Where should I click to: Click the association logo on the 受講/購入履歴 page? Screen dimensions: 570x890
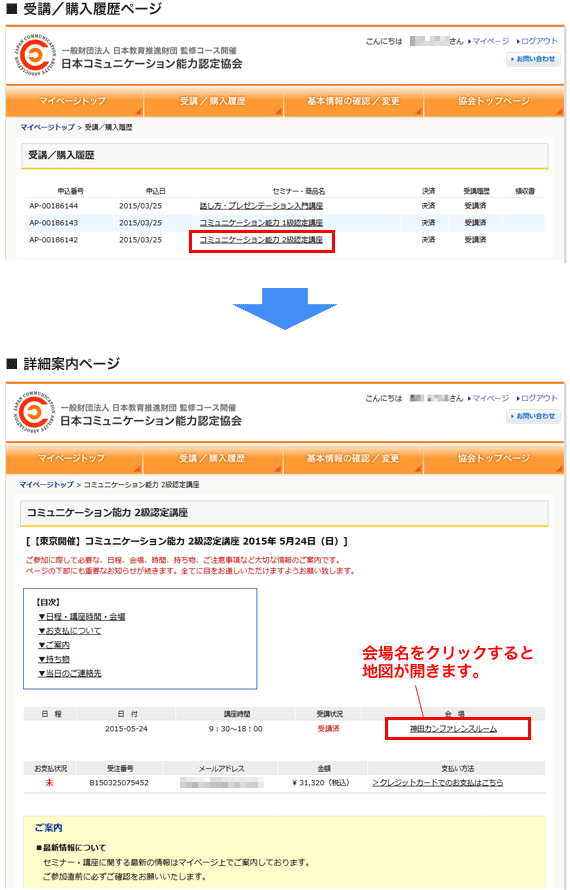(x=35, y=57)
